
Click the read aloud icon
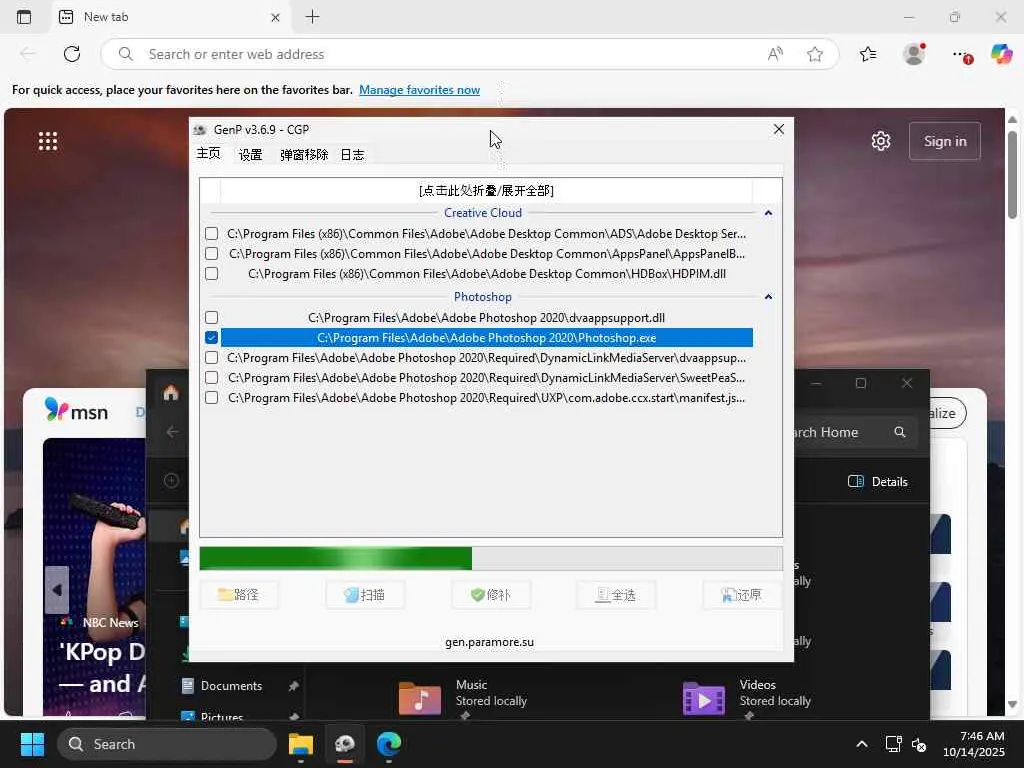tap(775, 54)
